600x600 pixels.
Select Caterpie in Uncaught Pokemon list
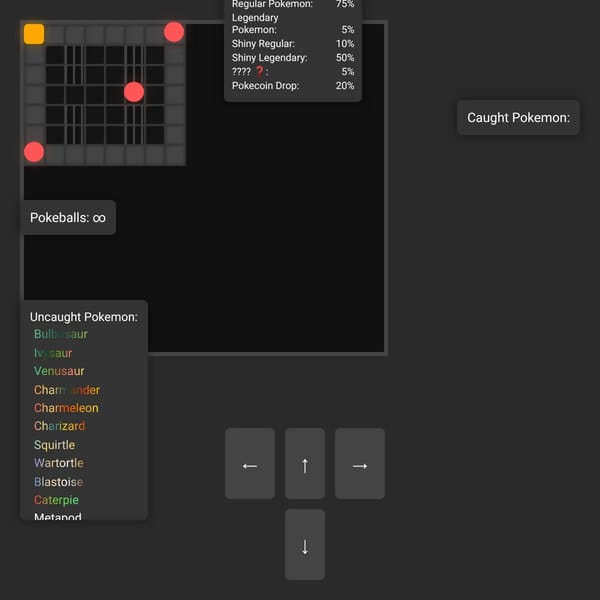click(56, 500)
